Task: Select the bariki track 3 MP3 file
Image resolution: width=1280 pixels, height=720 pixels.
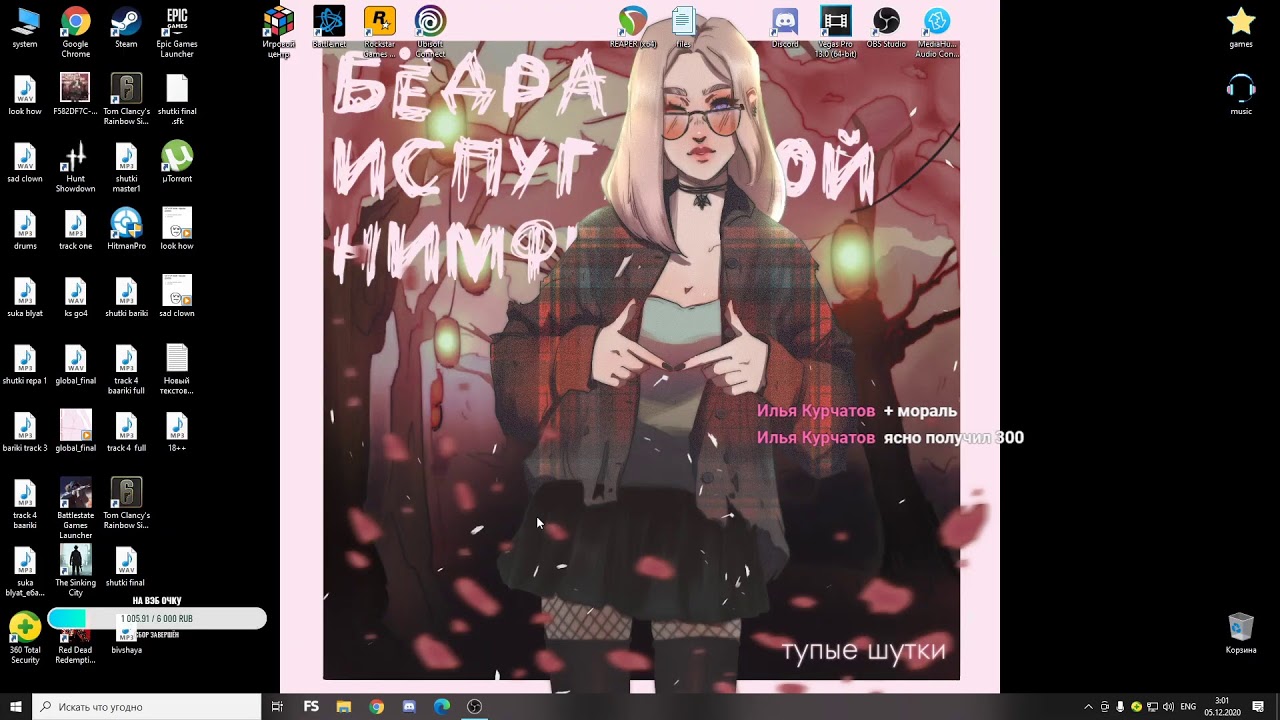Action: coord(25,432)
